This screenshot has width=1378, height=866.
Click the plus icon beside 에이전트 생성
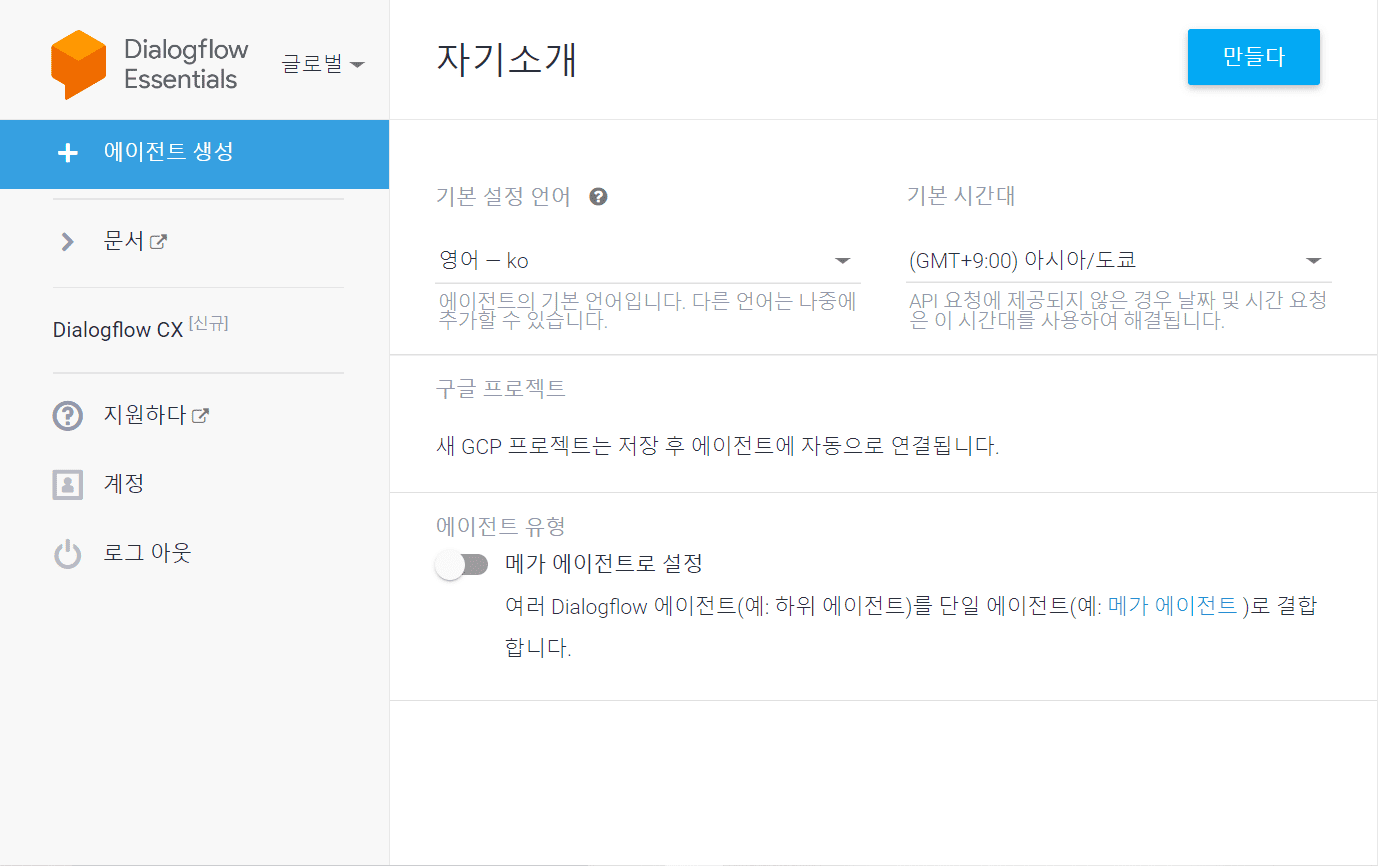pyautogui.click(x=67, y=153)
